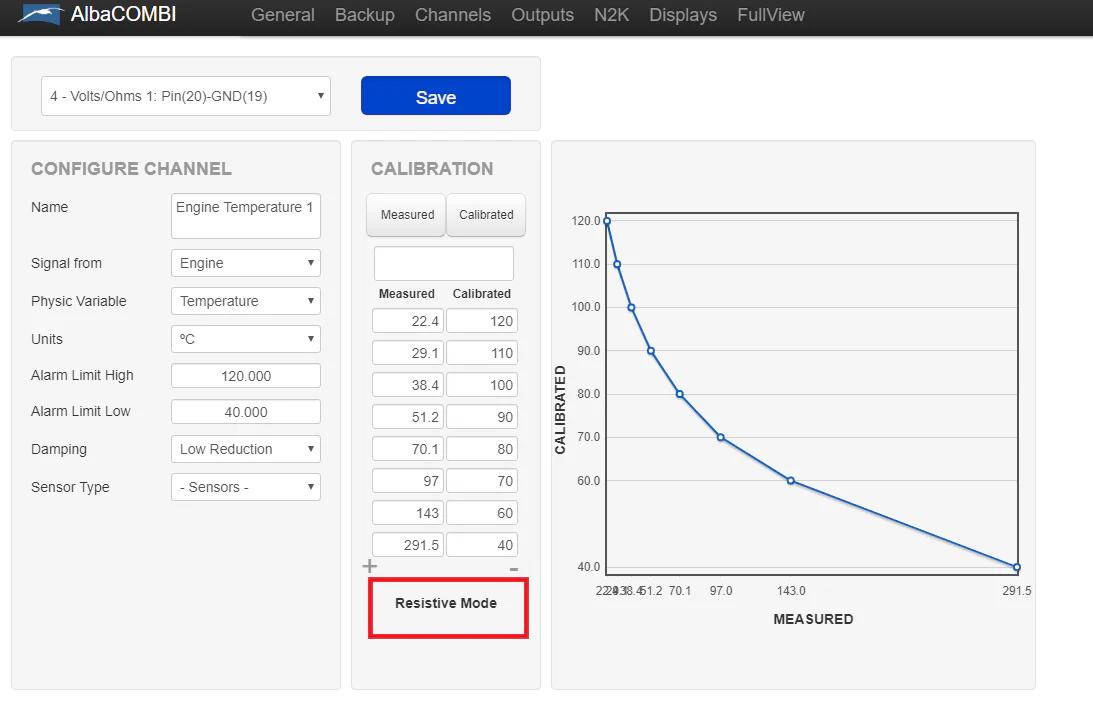Image resolution: width=1093 pixels, height=719 pixels.
Task: Remove a calibration row with minus icon
Action: tap(514, 569)
